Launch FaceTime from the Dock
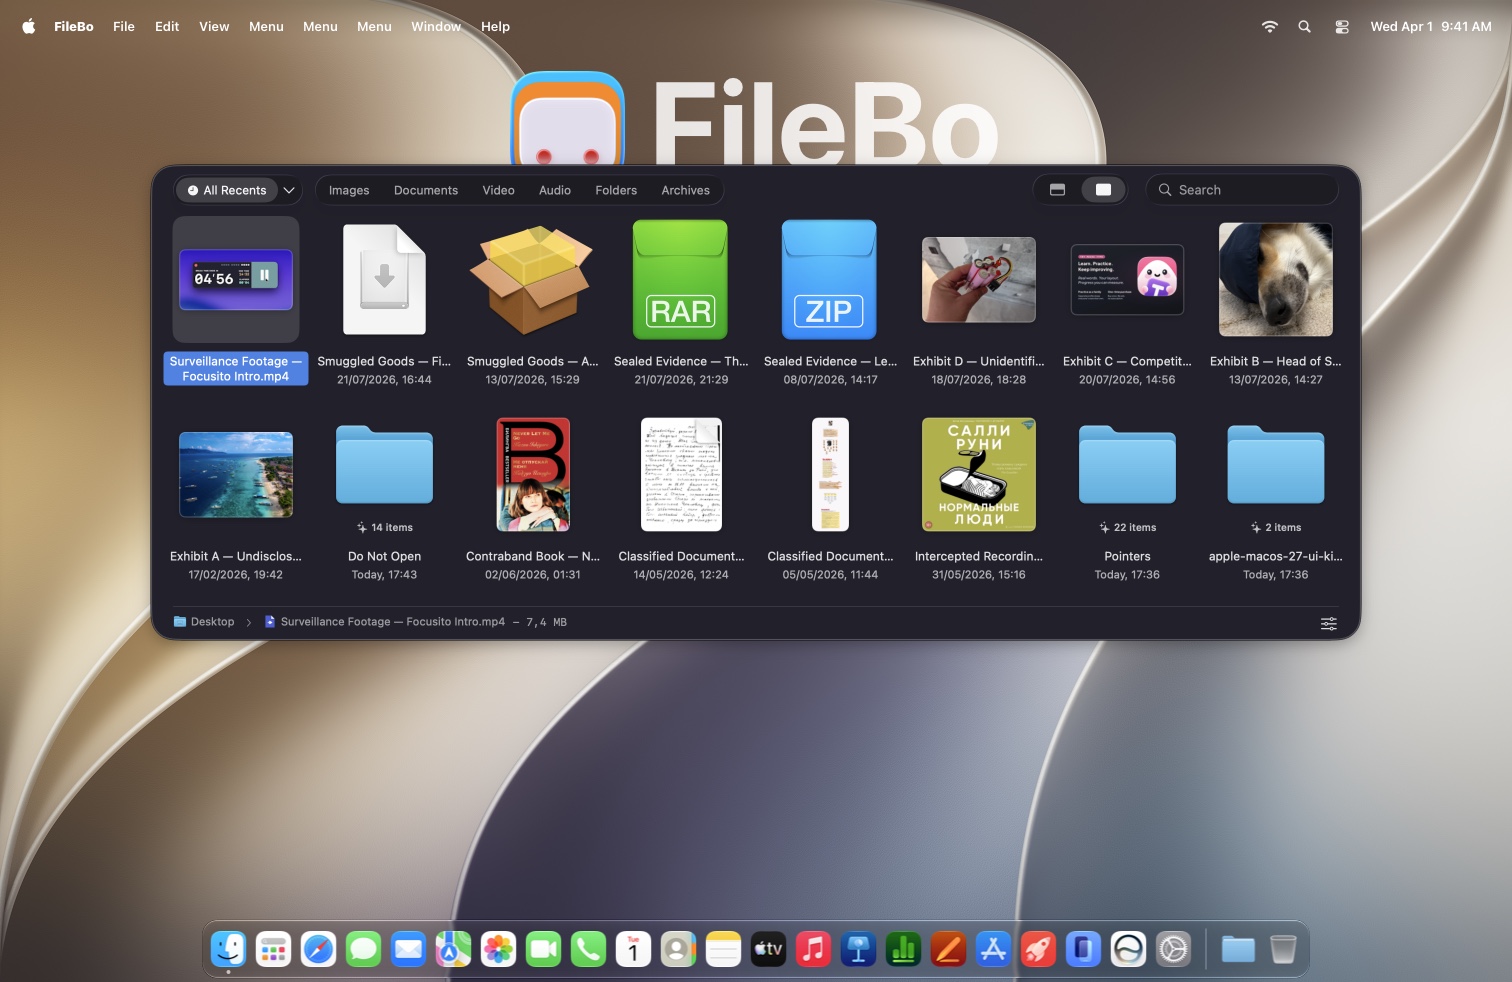Screen dimensions: 1512x982 click(543, 949)
